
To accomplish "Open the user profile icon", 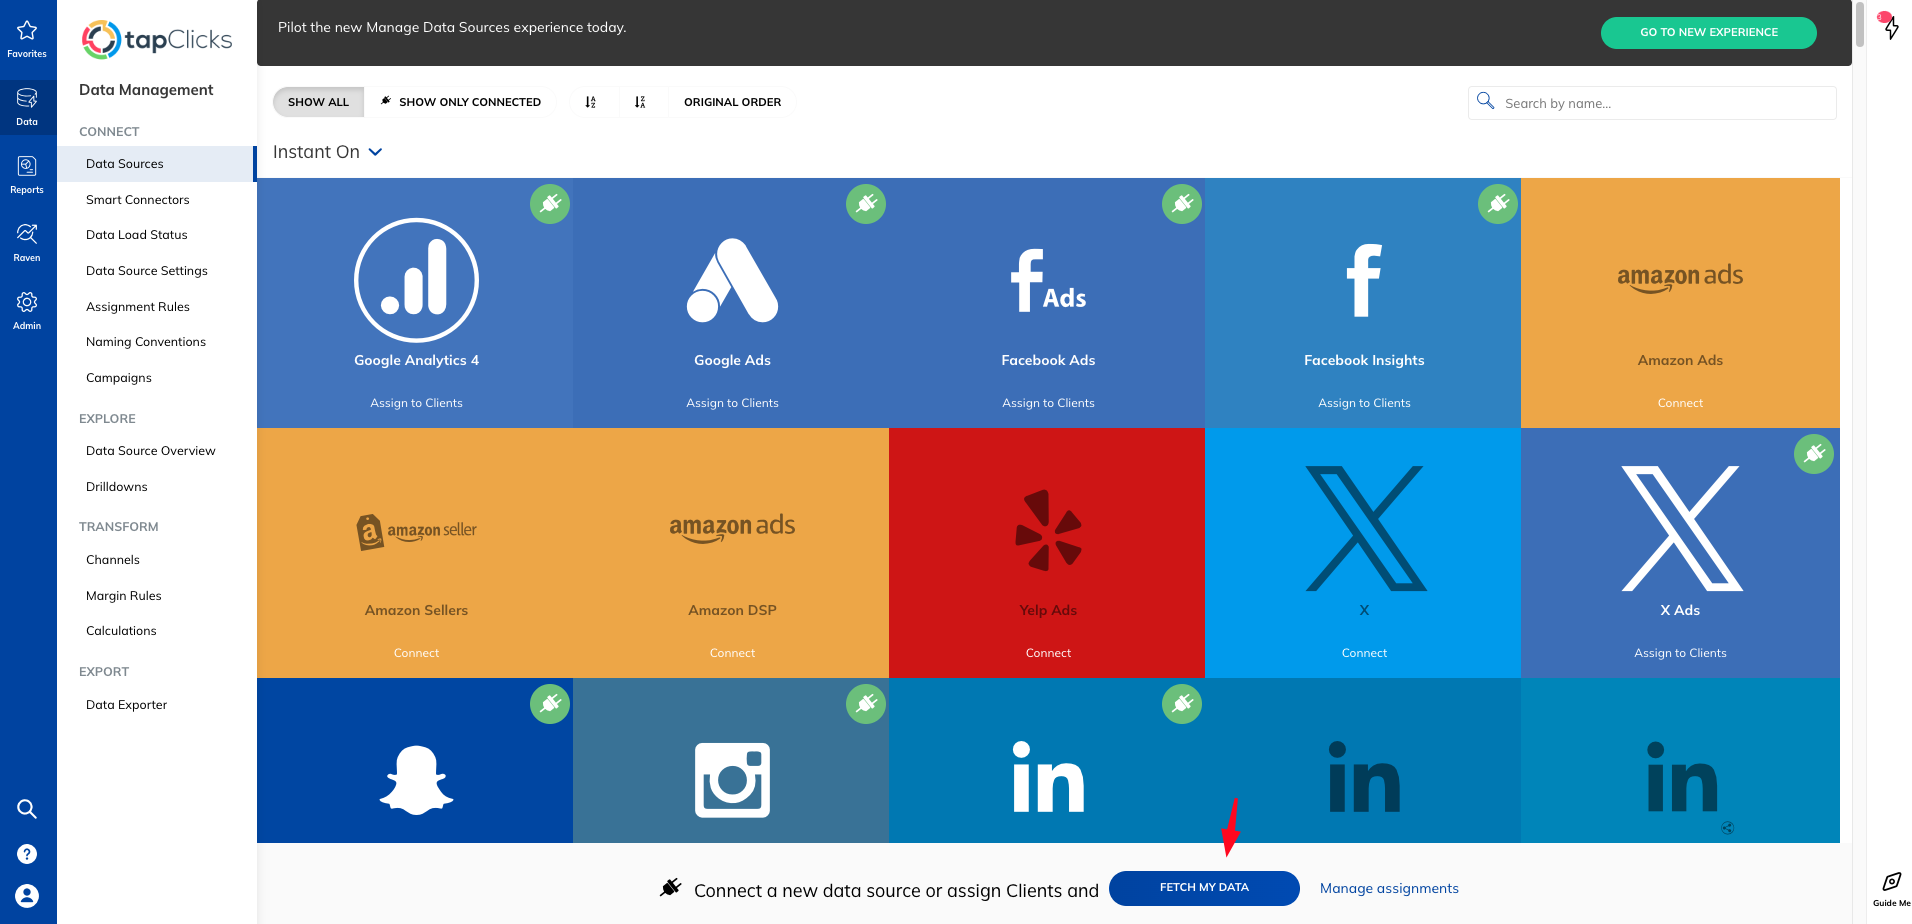I will click(x=27, y=896).
